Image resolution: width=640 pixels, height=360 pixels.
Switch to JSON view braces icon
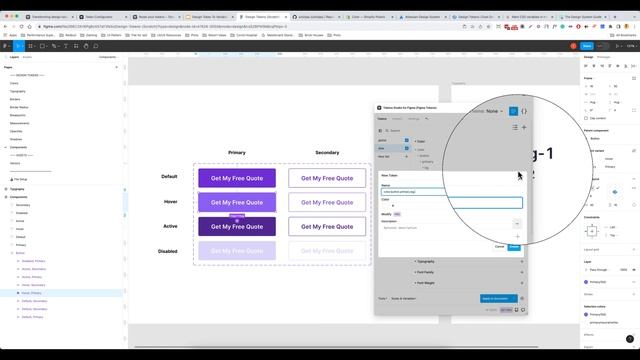coord(524,111)
